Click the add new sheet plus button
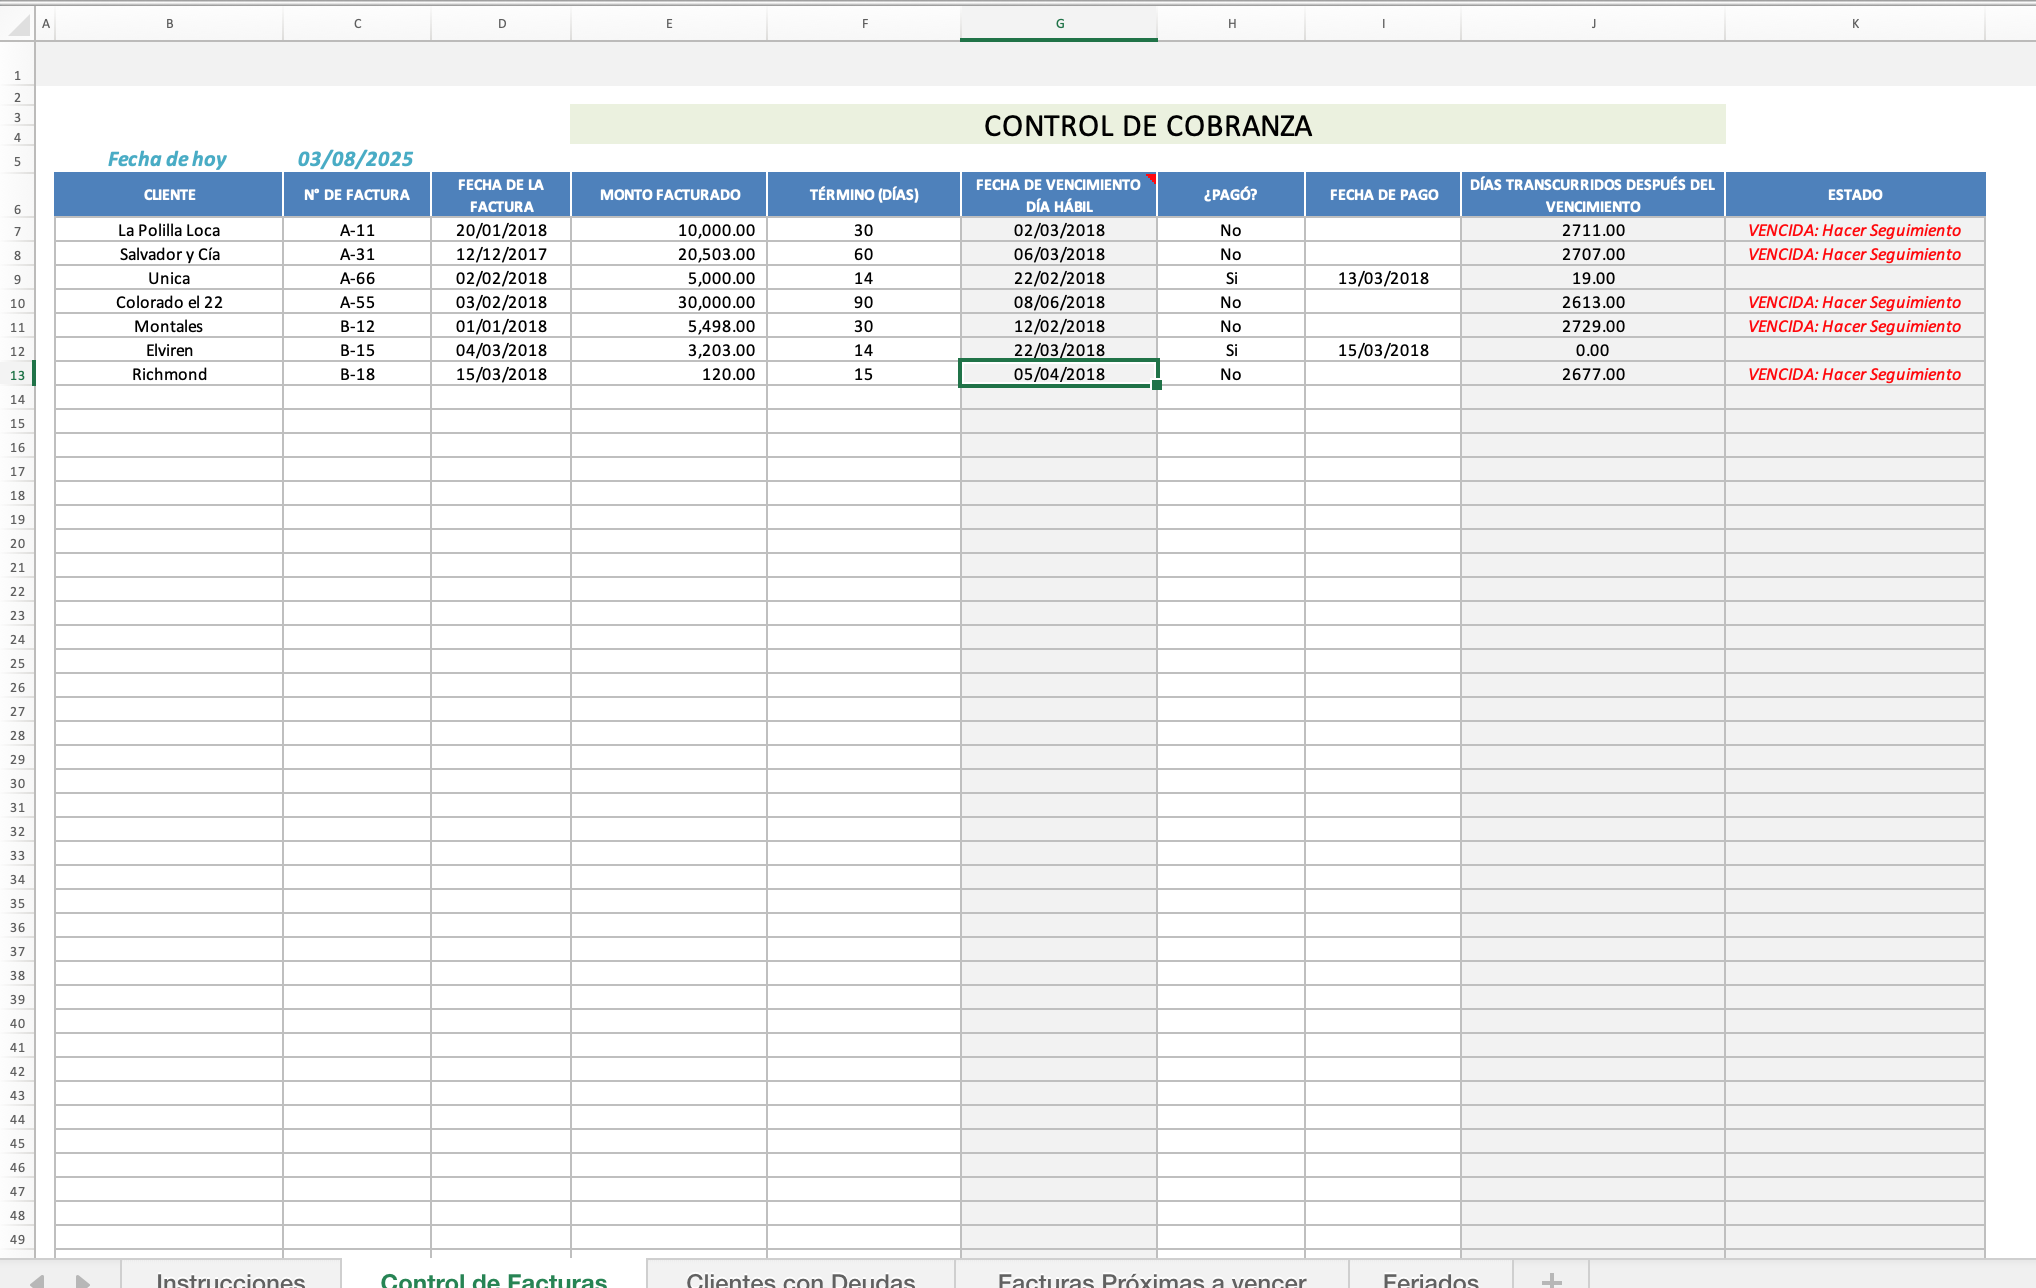The width and height of the screenshot is (2036, 1288). [1551, 1279]
